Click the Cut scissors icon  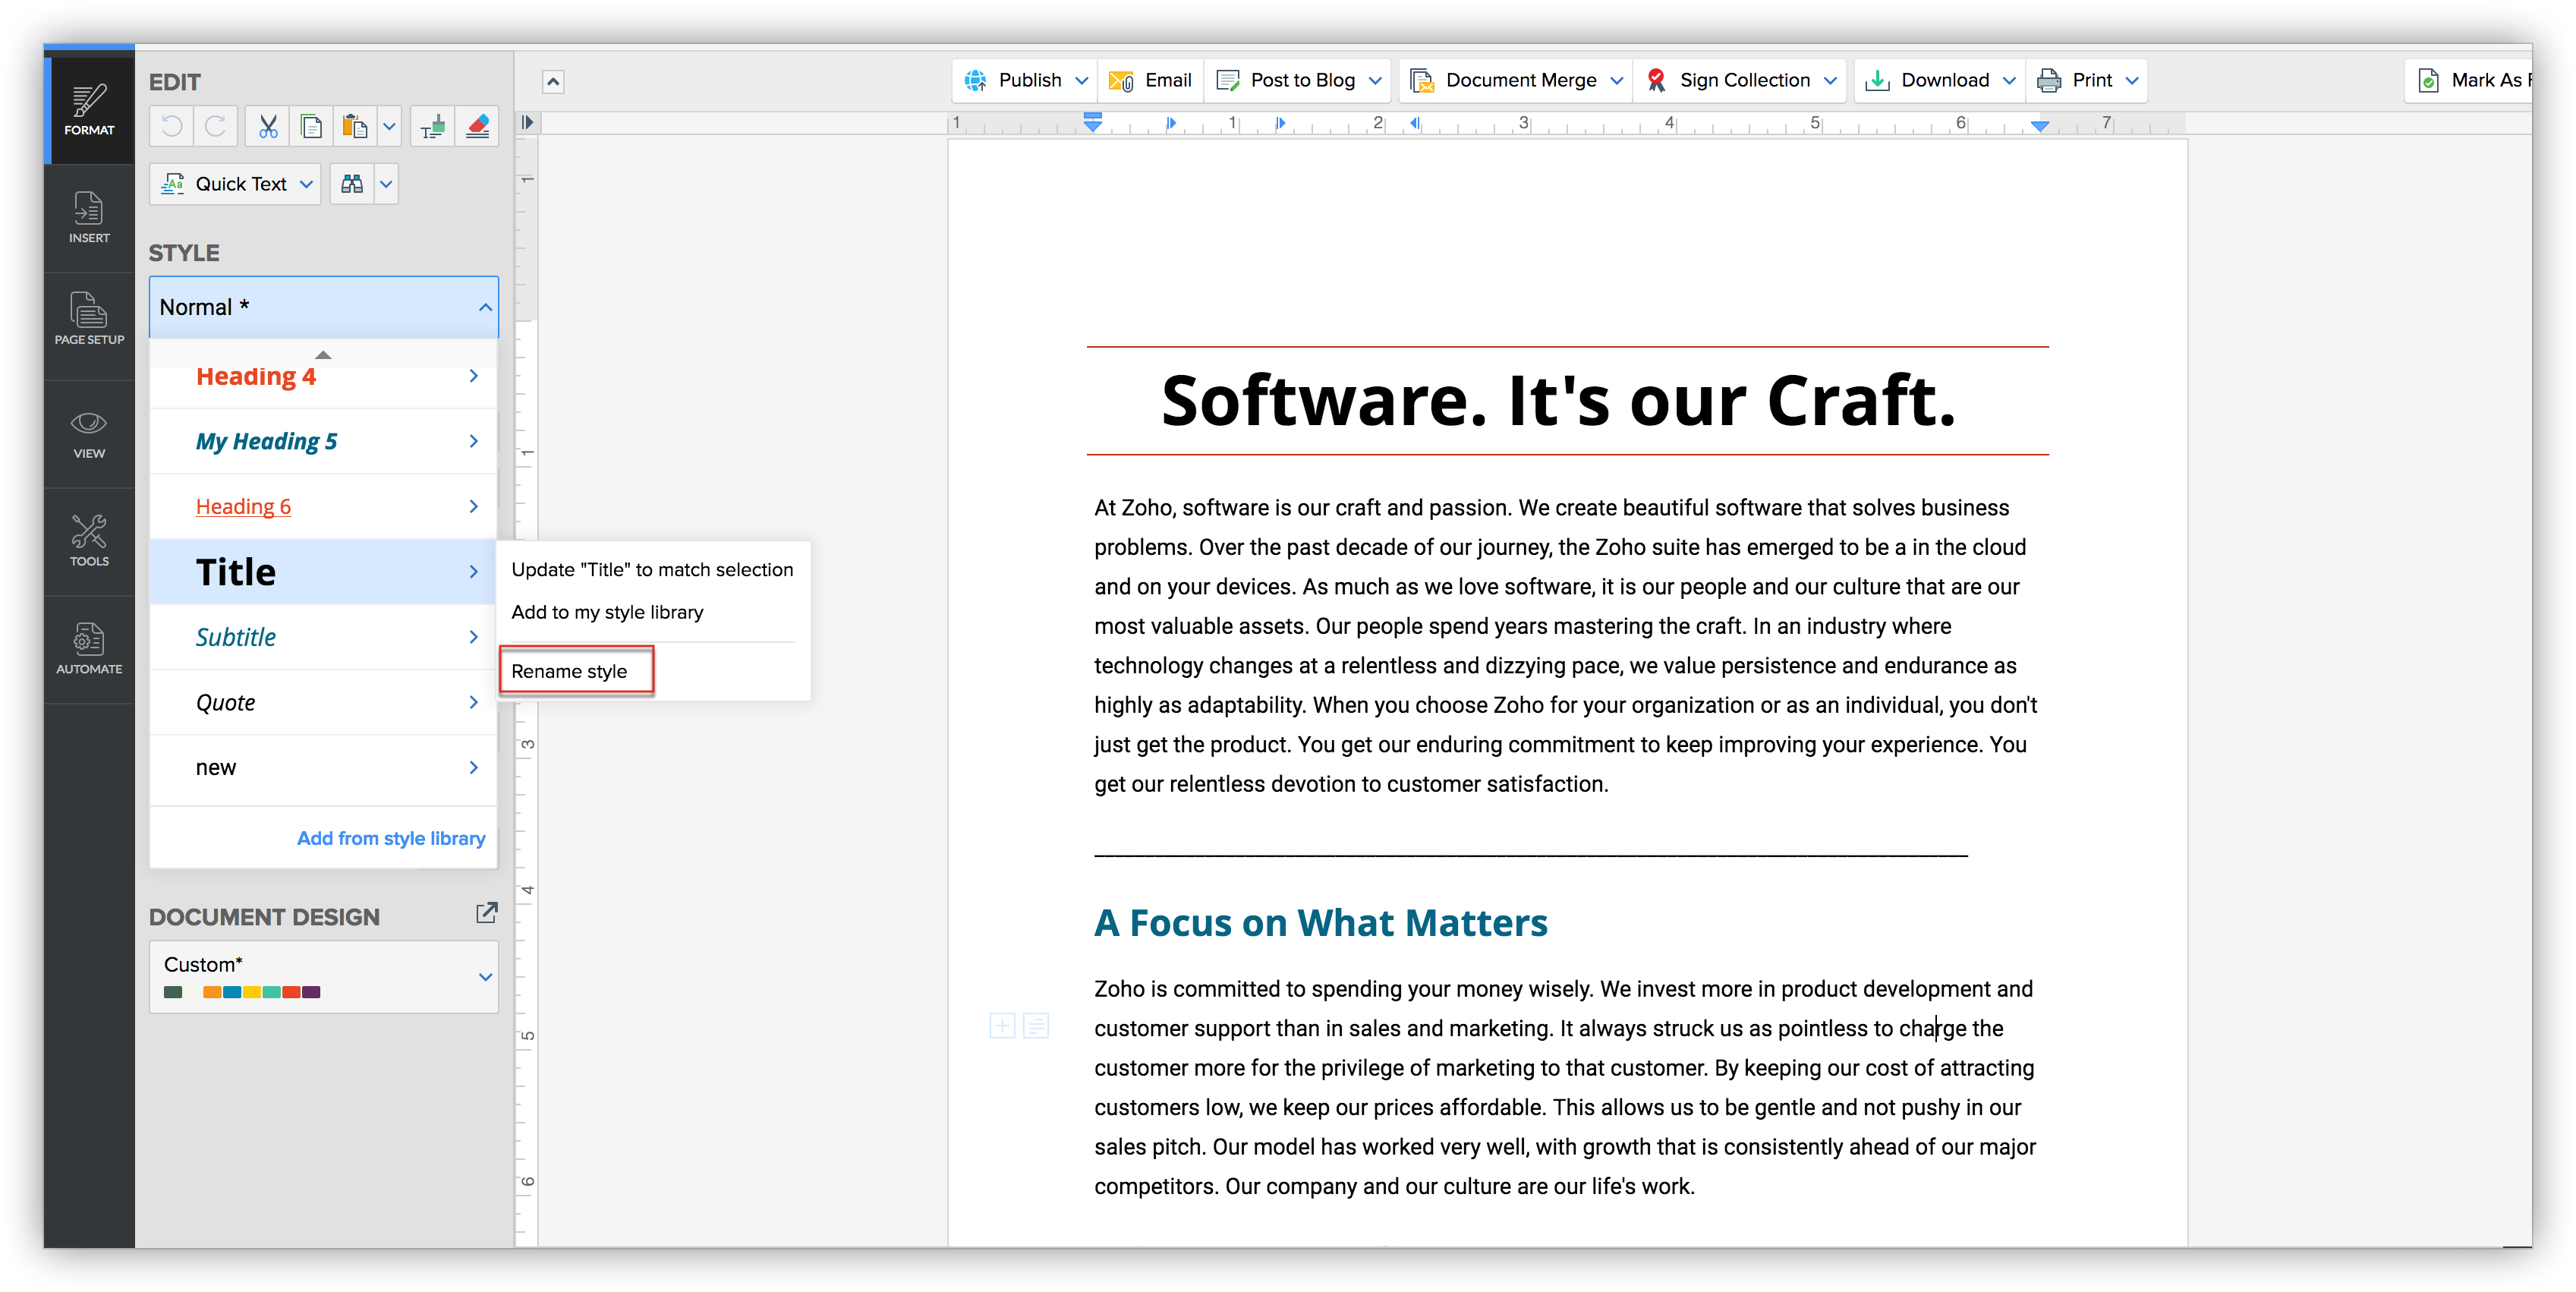(x=268, y=126)
